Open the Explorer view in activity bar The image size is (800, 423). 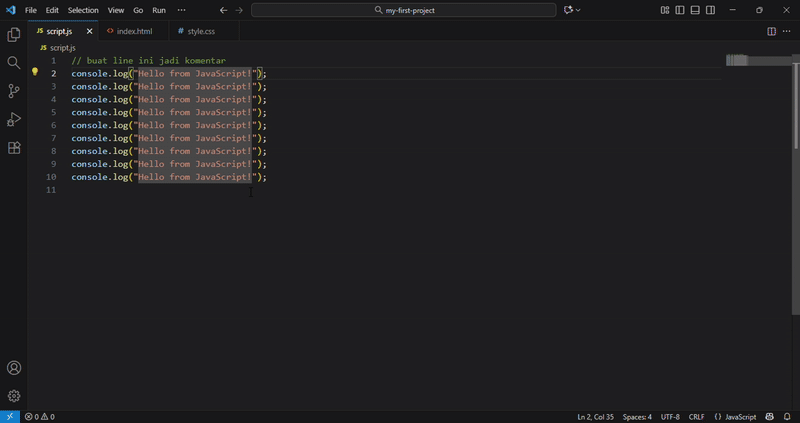tap(14, 35)
